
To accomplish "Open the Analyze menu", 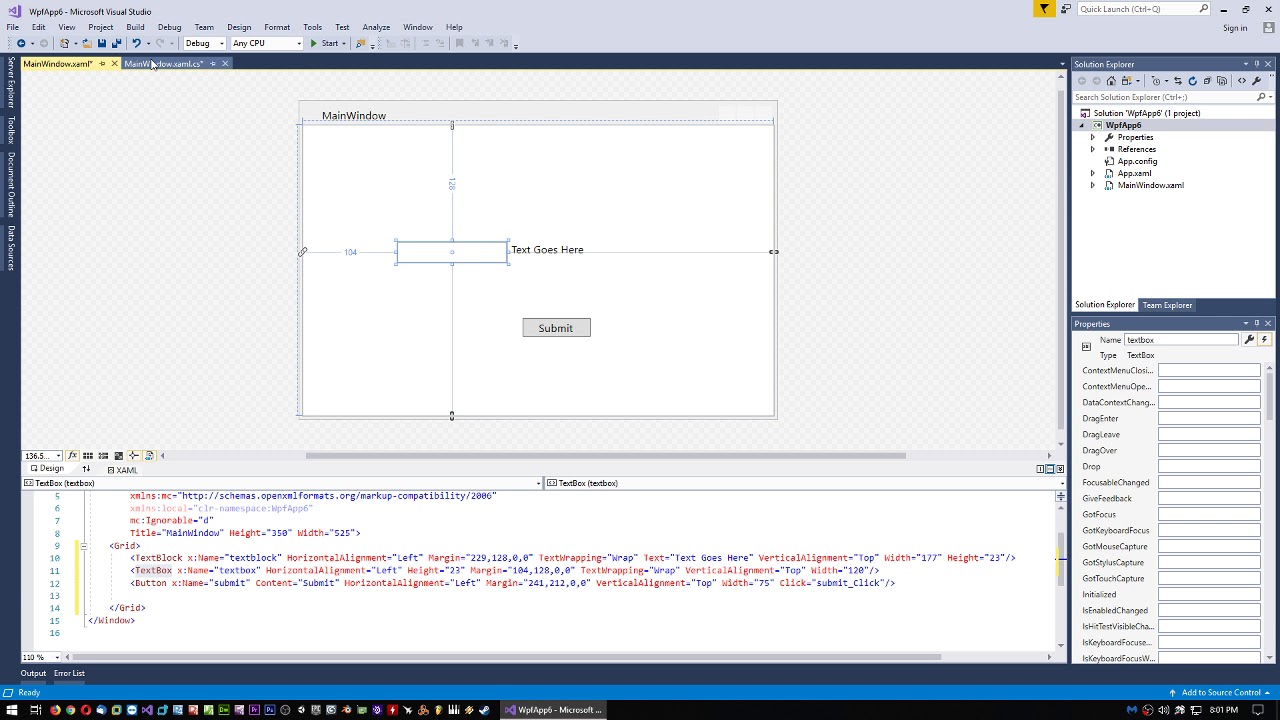I will point(376,27).
